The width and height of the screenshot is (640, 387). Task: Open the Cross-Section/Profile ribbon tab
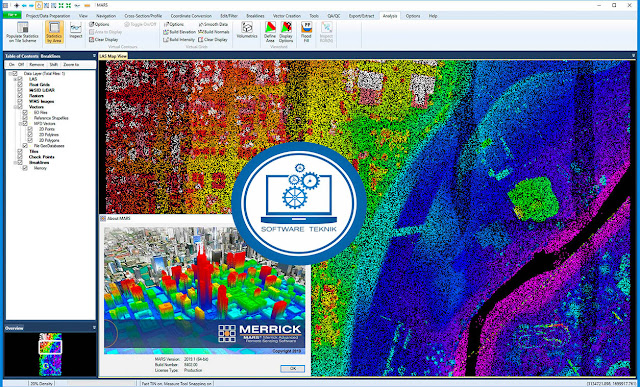pyautogui.click(x=143, y=16)
